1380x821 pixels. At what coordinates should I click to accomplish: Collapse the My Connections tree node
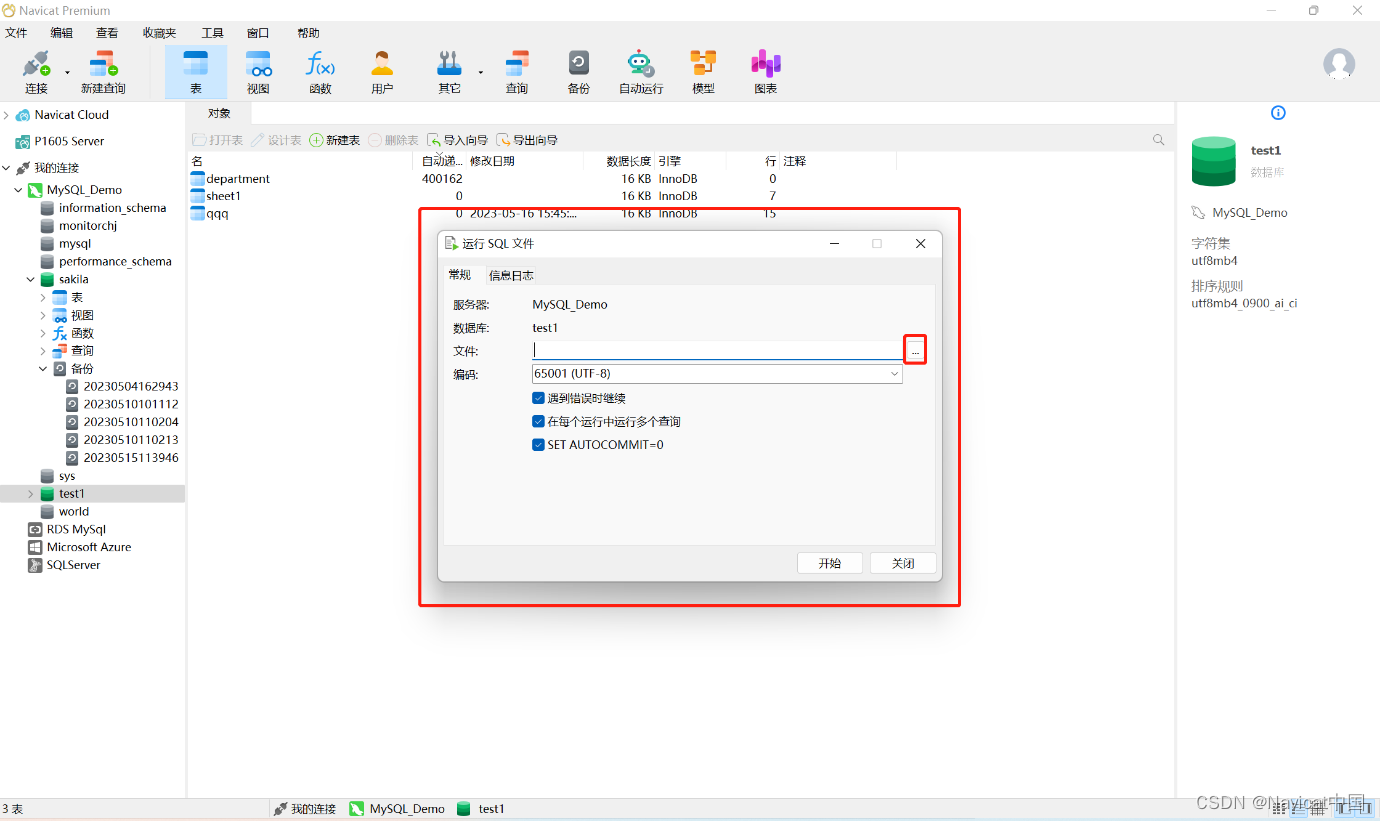6,168
